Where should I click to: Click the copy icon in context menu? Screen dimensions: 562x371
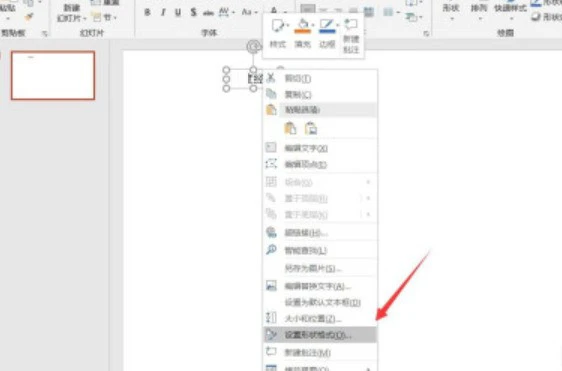coord(271,94)
